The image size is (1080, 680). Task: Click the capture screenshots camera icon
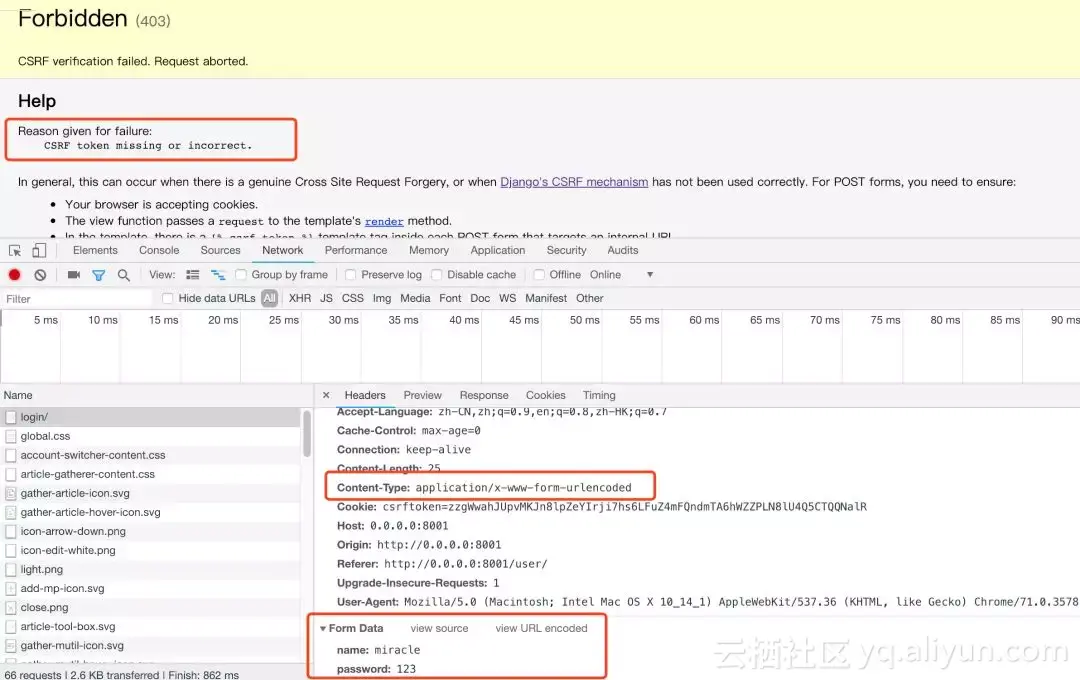[x=74, y=275]
